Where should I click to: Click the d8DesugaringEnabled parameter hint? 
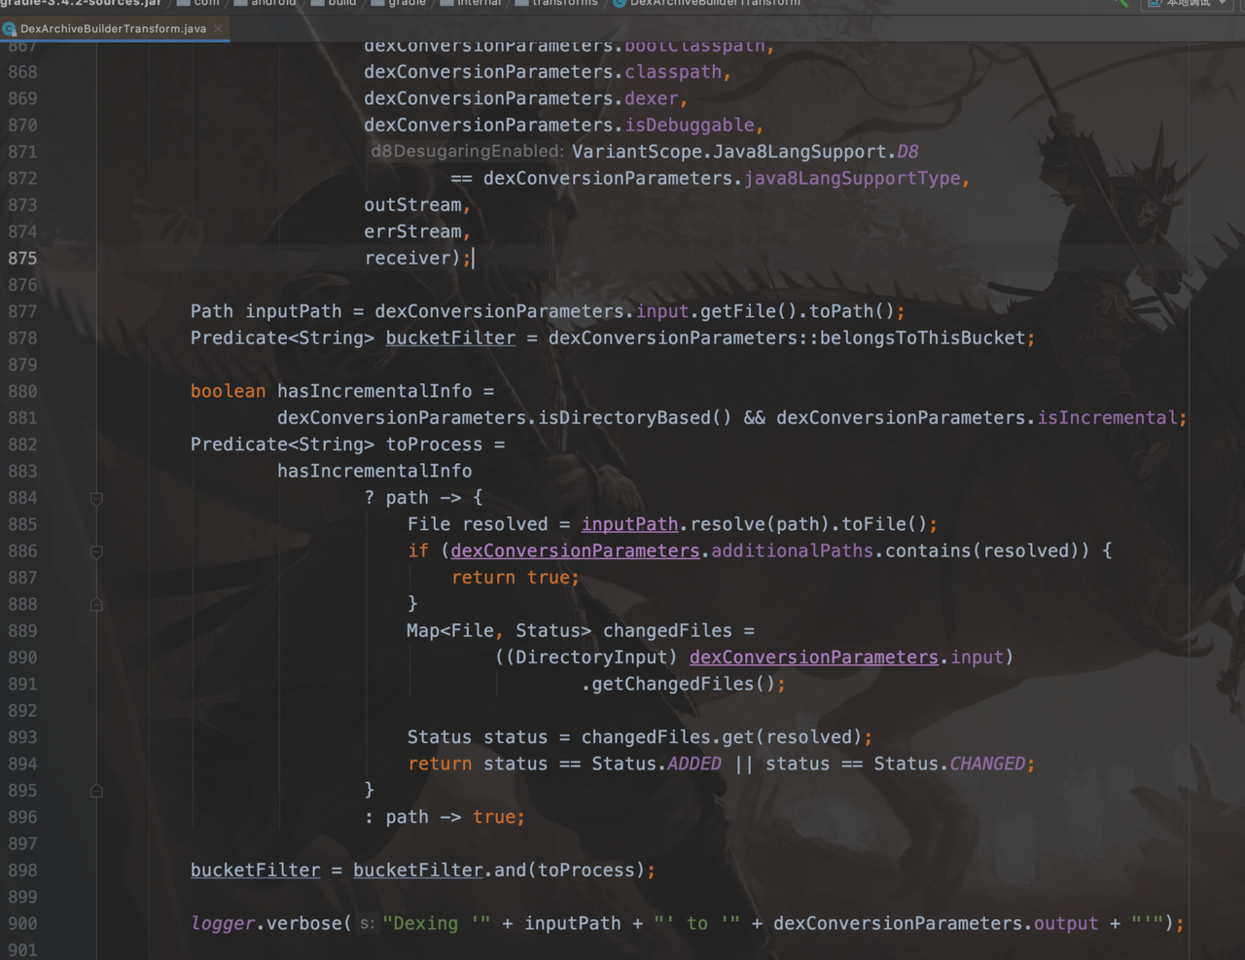(x=467, y=151)
